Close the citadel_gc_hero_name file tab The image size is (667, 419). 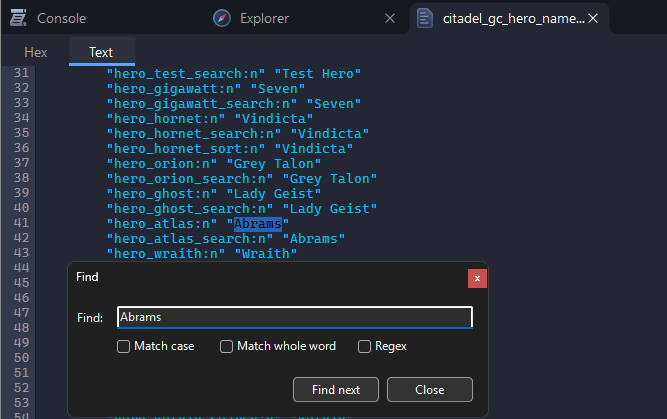[x=593, y=18]
